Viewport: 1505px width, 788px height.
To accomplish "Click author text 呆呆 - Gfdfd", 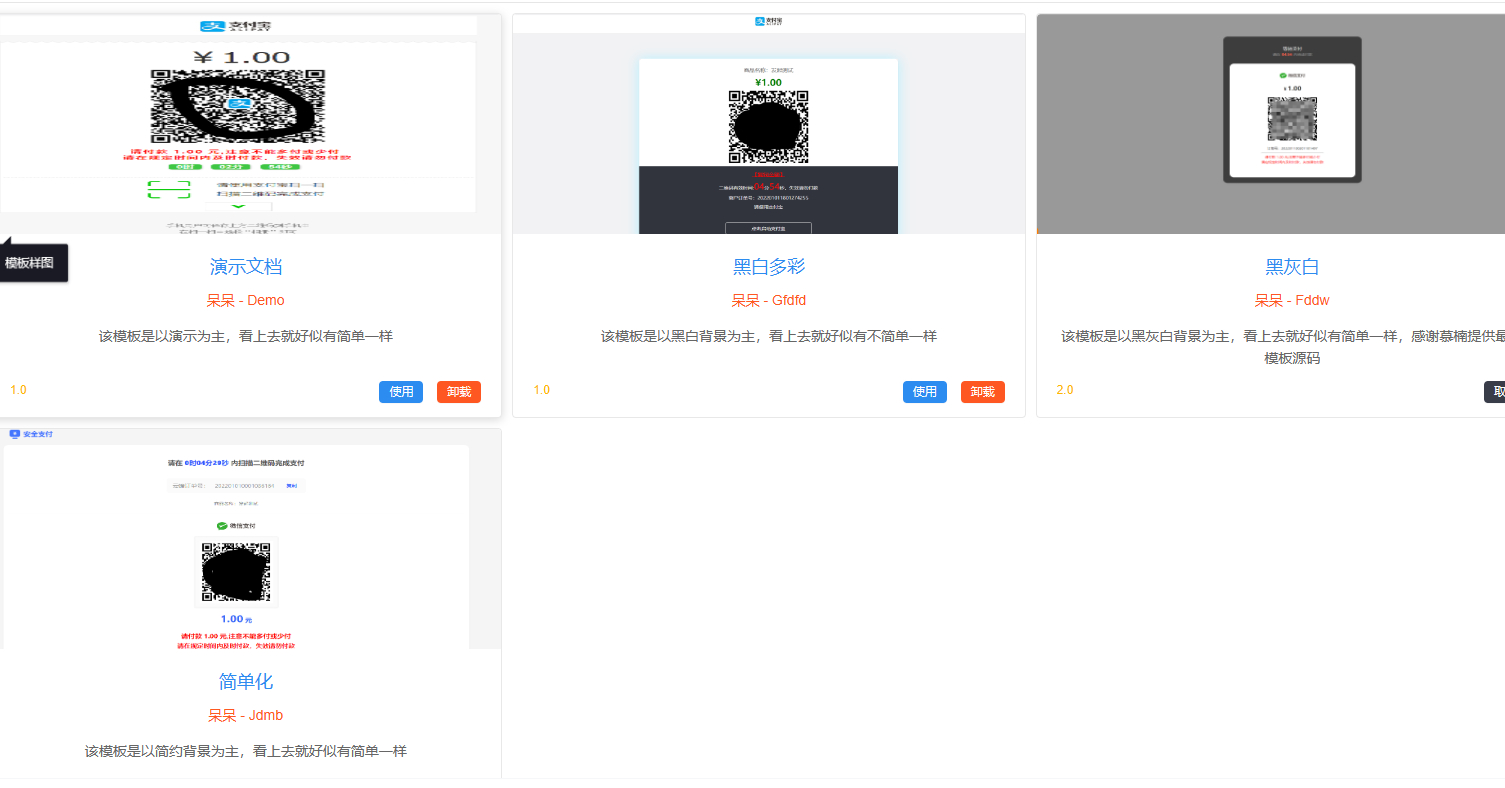I will pos(769,300).
